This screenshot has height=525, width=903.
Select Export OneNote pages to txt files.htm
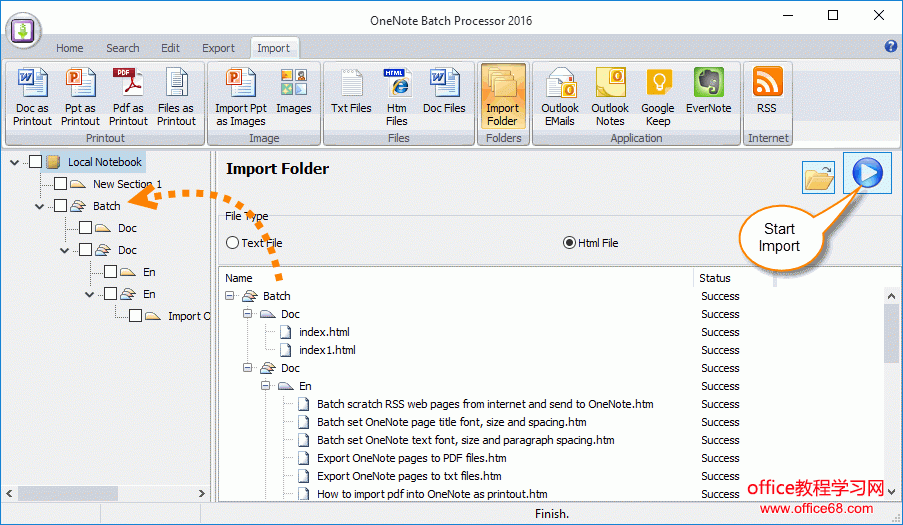coord(409,476)
